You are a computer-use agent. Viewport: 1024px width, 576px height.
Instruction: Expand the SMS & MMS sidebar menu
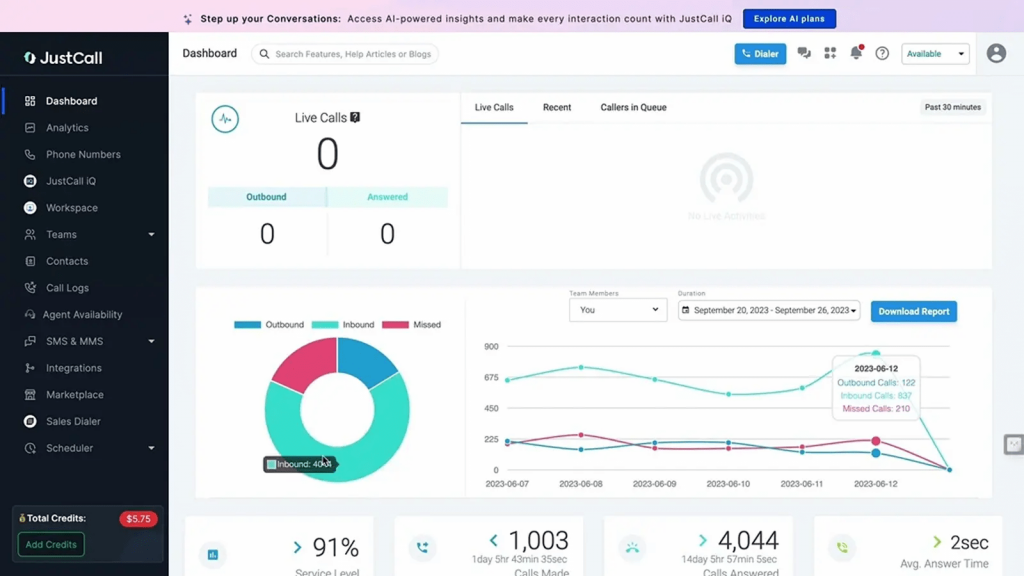pyautogui.click(x=151, y=341)
